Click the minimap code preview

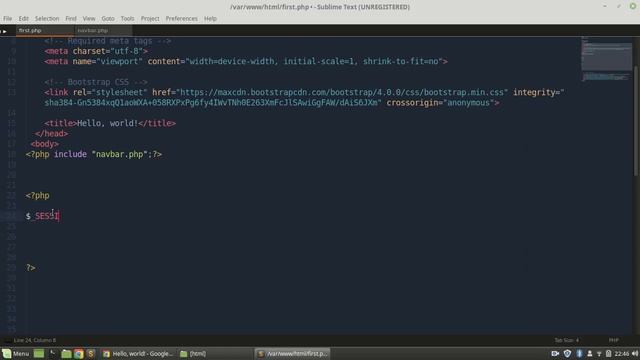pos(607,59)
